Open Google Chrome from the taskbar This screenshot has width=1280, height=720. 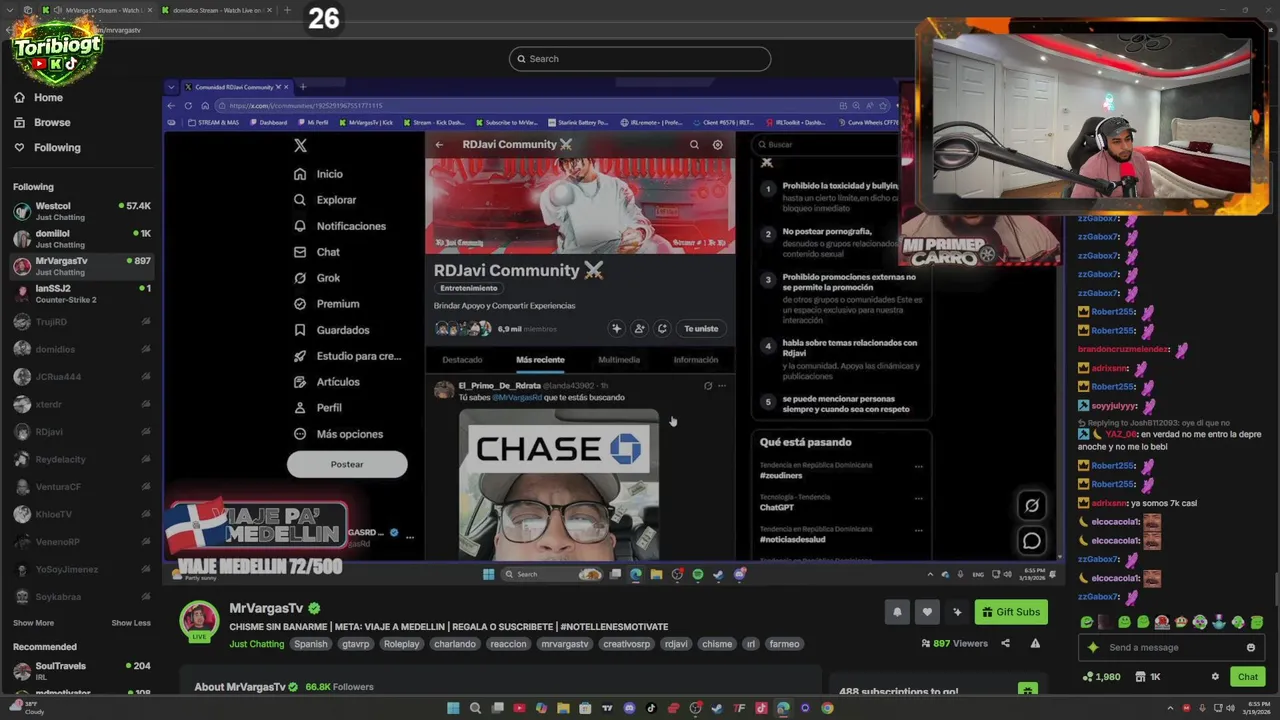(827, 708)
